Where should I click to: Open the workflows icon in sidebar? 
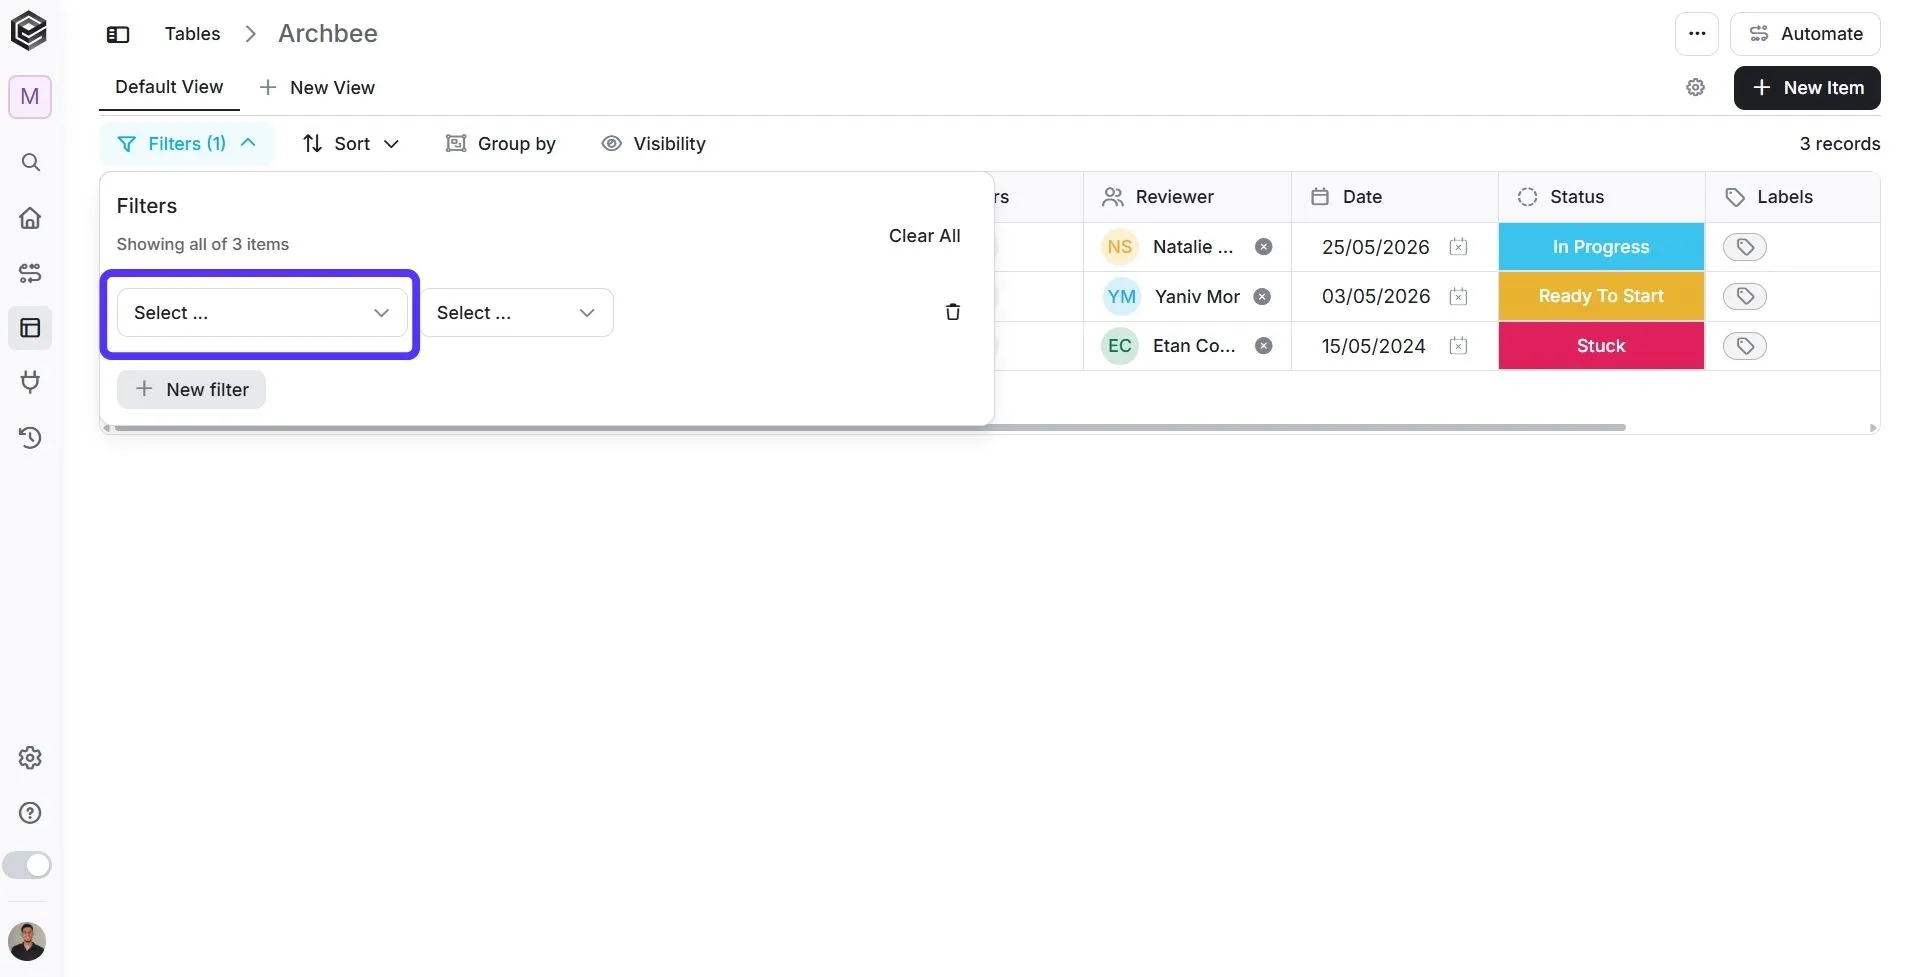tap(31, 272)
